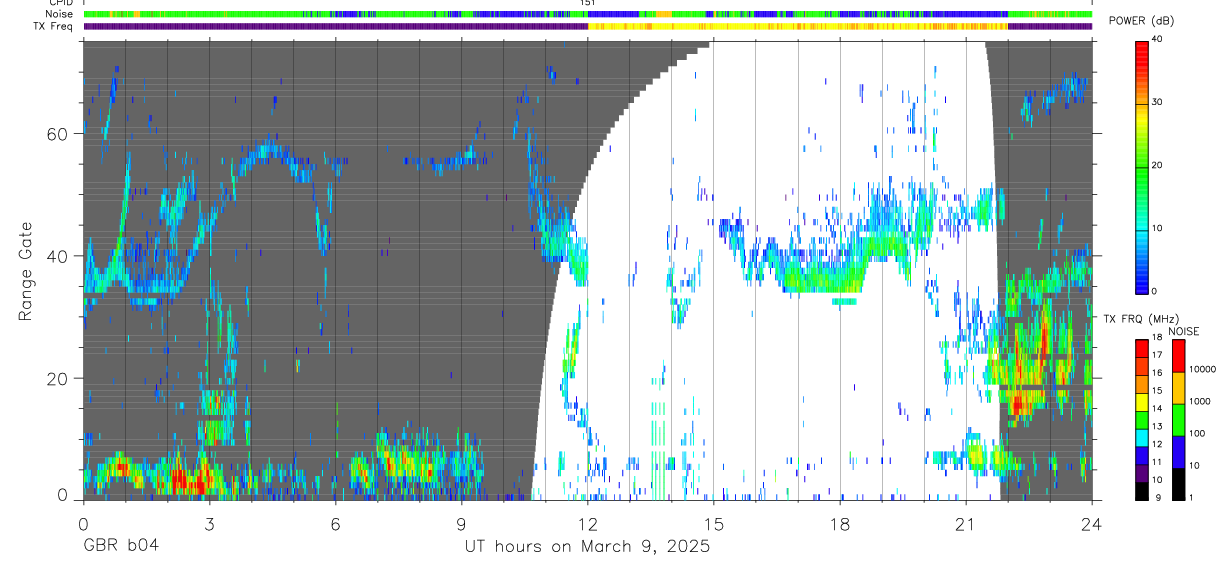The height and width of the screenshot is (567, 1228).
Task: Click the cyan segment of the TX FRQ colorbar
Action: point(1141,438)
